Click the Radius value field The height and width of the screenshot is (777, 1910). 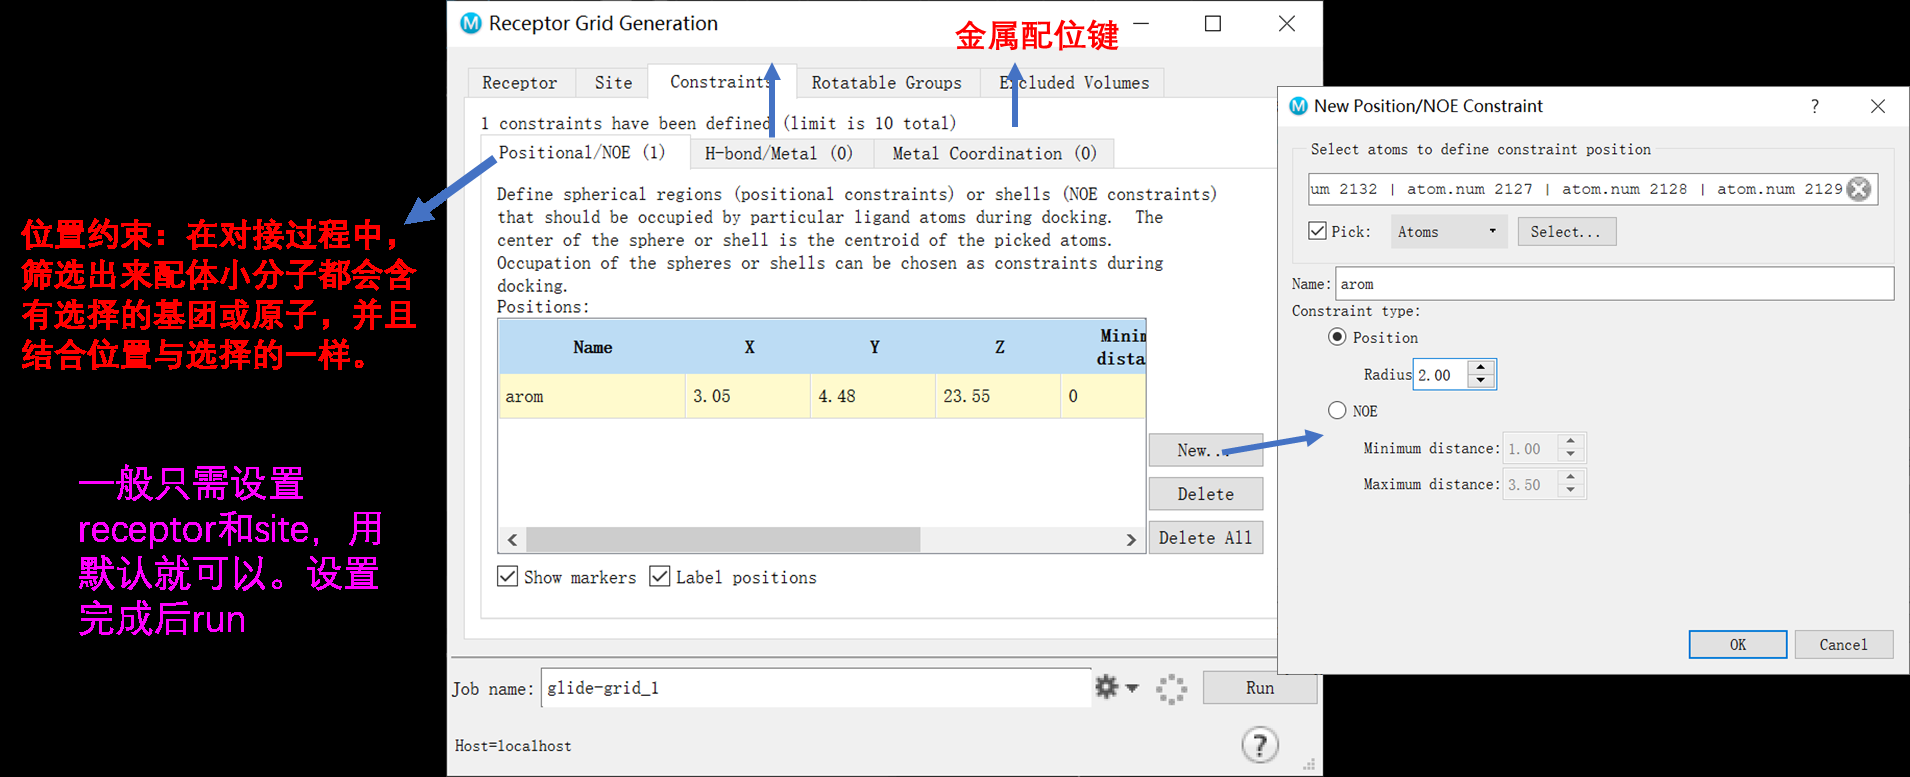(1441, 375)
